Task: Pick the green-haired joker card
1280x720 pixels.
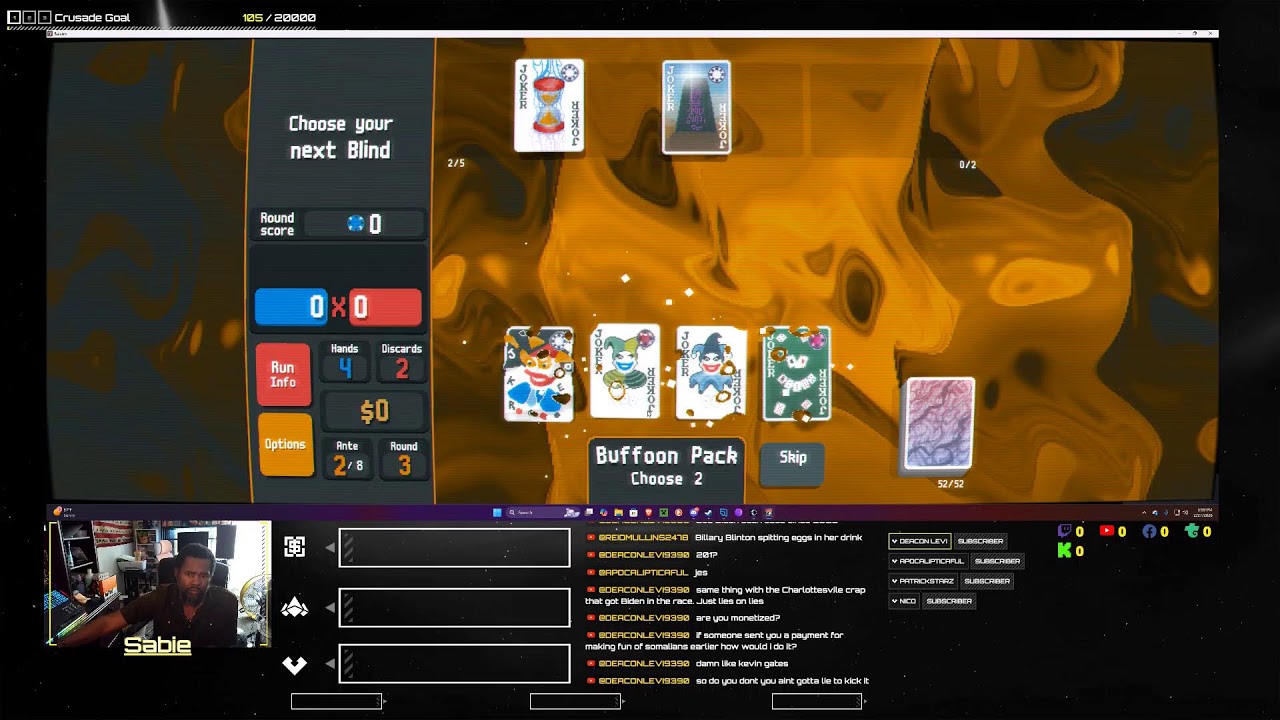Action: tap(625, 371)
